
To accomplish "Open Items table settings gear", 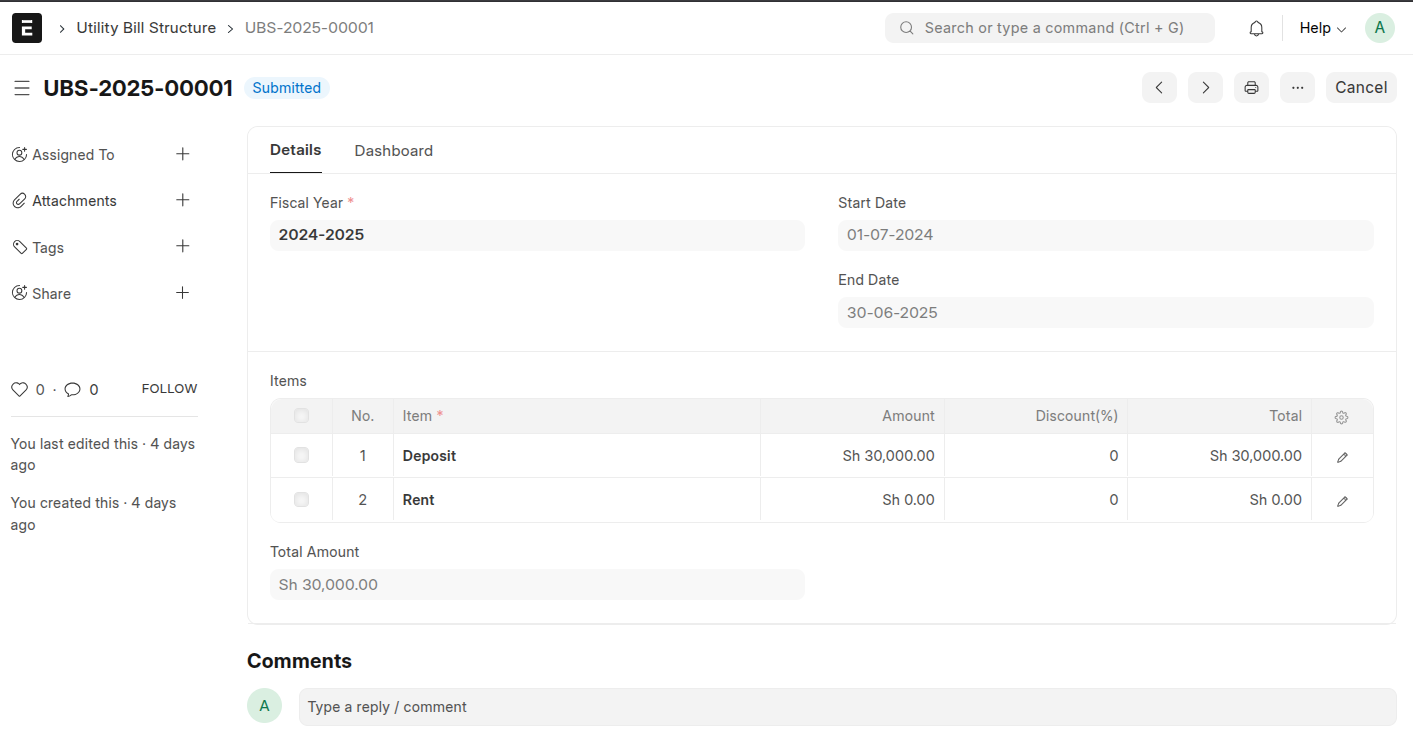I will coord(1342,417).
